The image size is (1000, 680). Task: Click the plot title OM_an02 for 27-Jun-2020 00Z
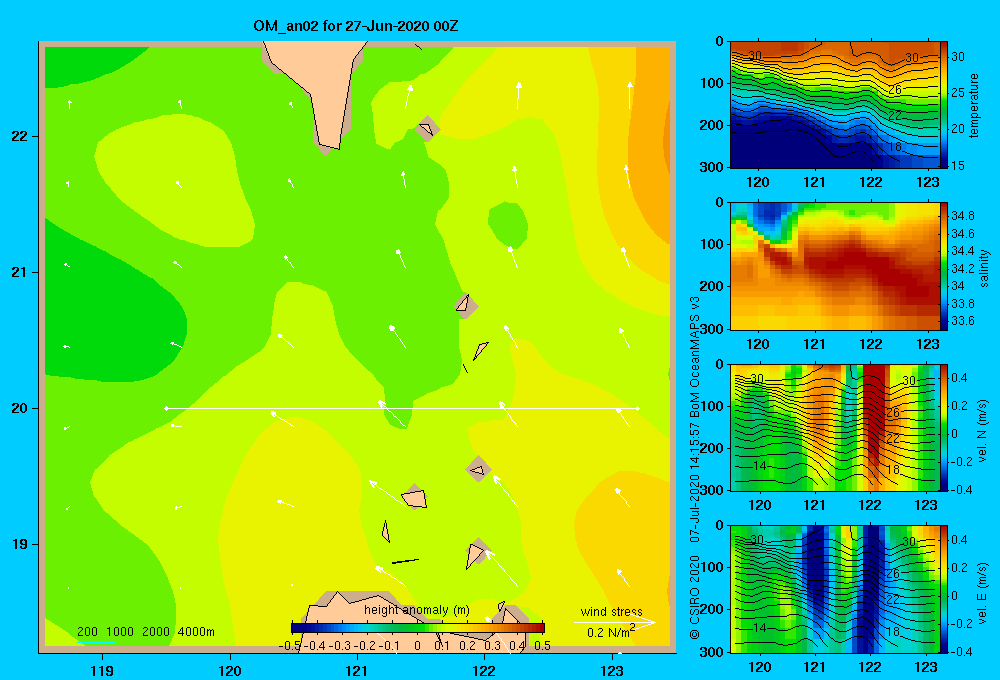pos(356,26)
